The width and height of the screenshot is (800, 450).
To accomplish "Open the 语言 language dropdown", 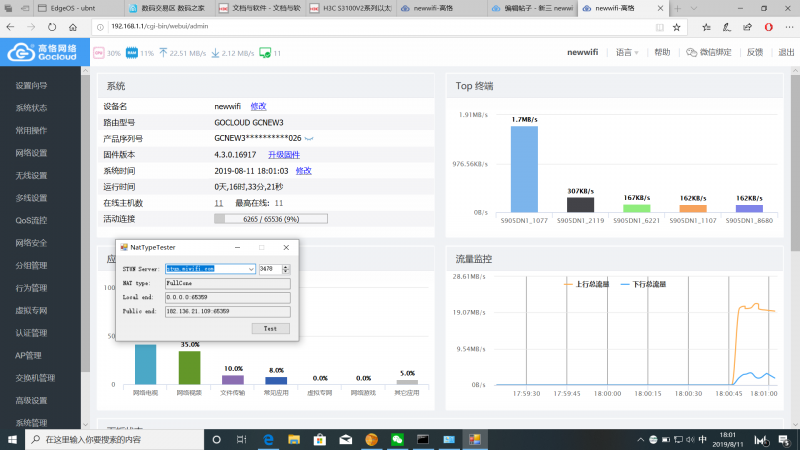I will tap(627, 53).
